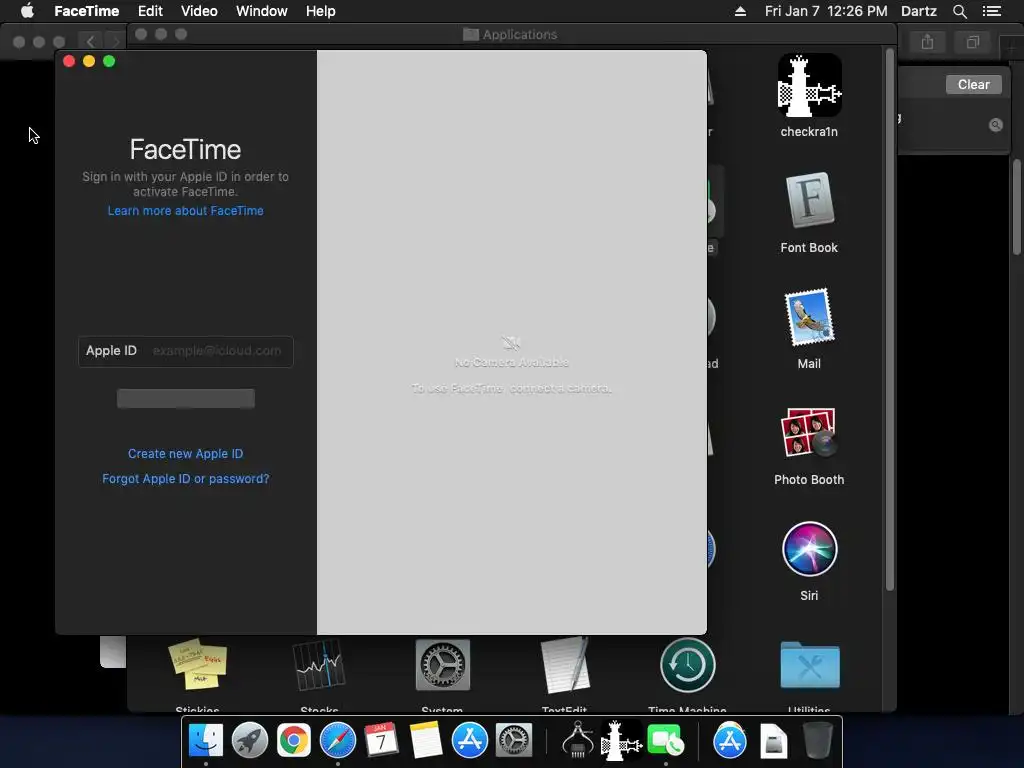This screenshot has height=768, width=1024.
Task: Click Forgot Apple ID or password link
Action: click(x=185, y=479)
